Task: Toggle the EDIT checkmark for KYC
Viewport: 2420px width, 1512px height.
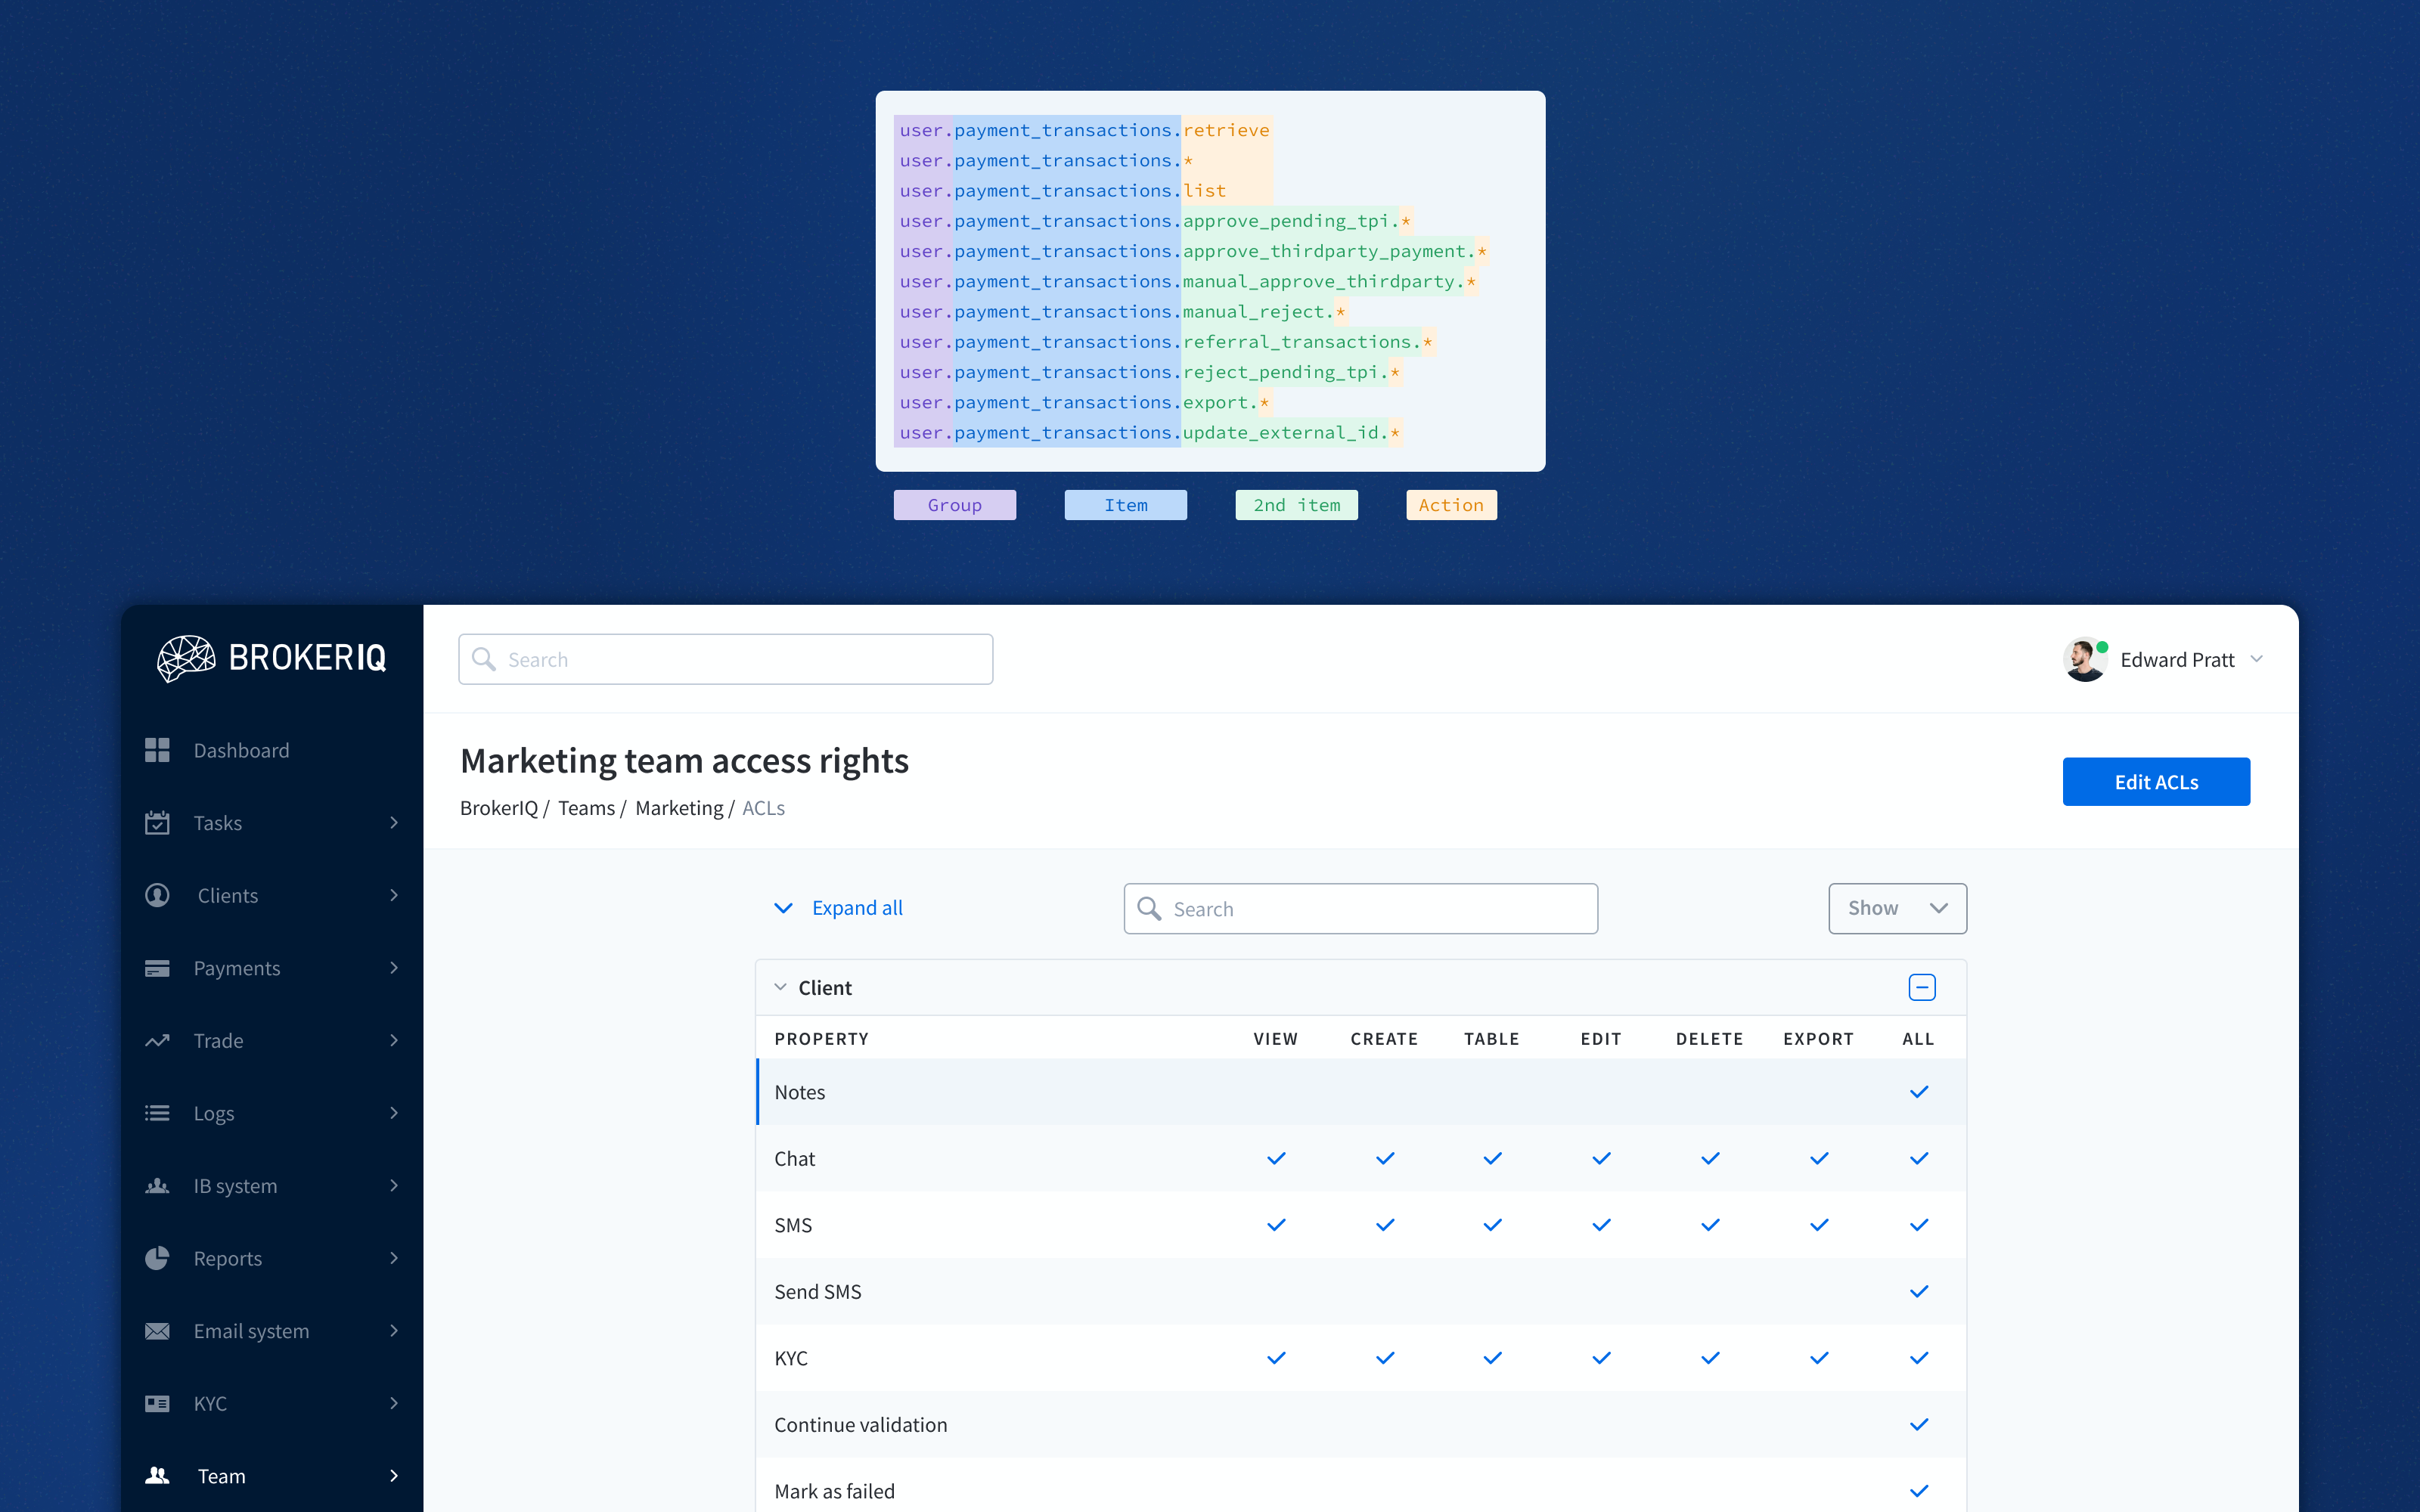Action: pyautogui.click(x=1601, y=1358)
